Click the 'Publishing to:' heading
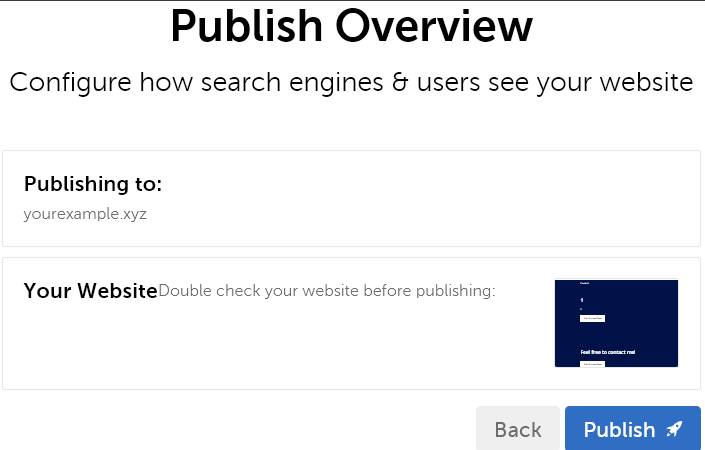 coord(93,184)
